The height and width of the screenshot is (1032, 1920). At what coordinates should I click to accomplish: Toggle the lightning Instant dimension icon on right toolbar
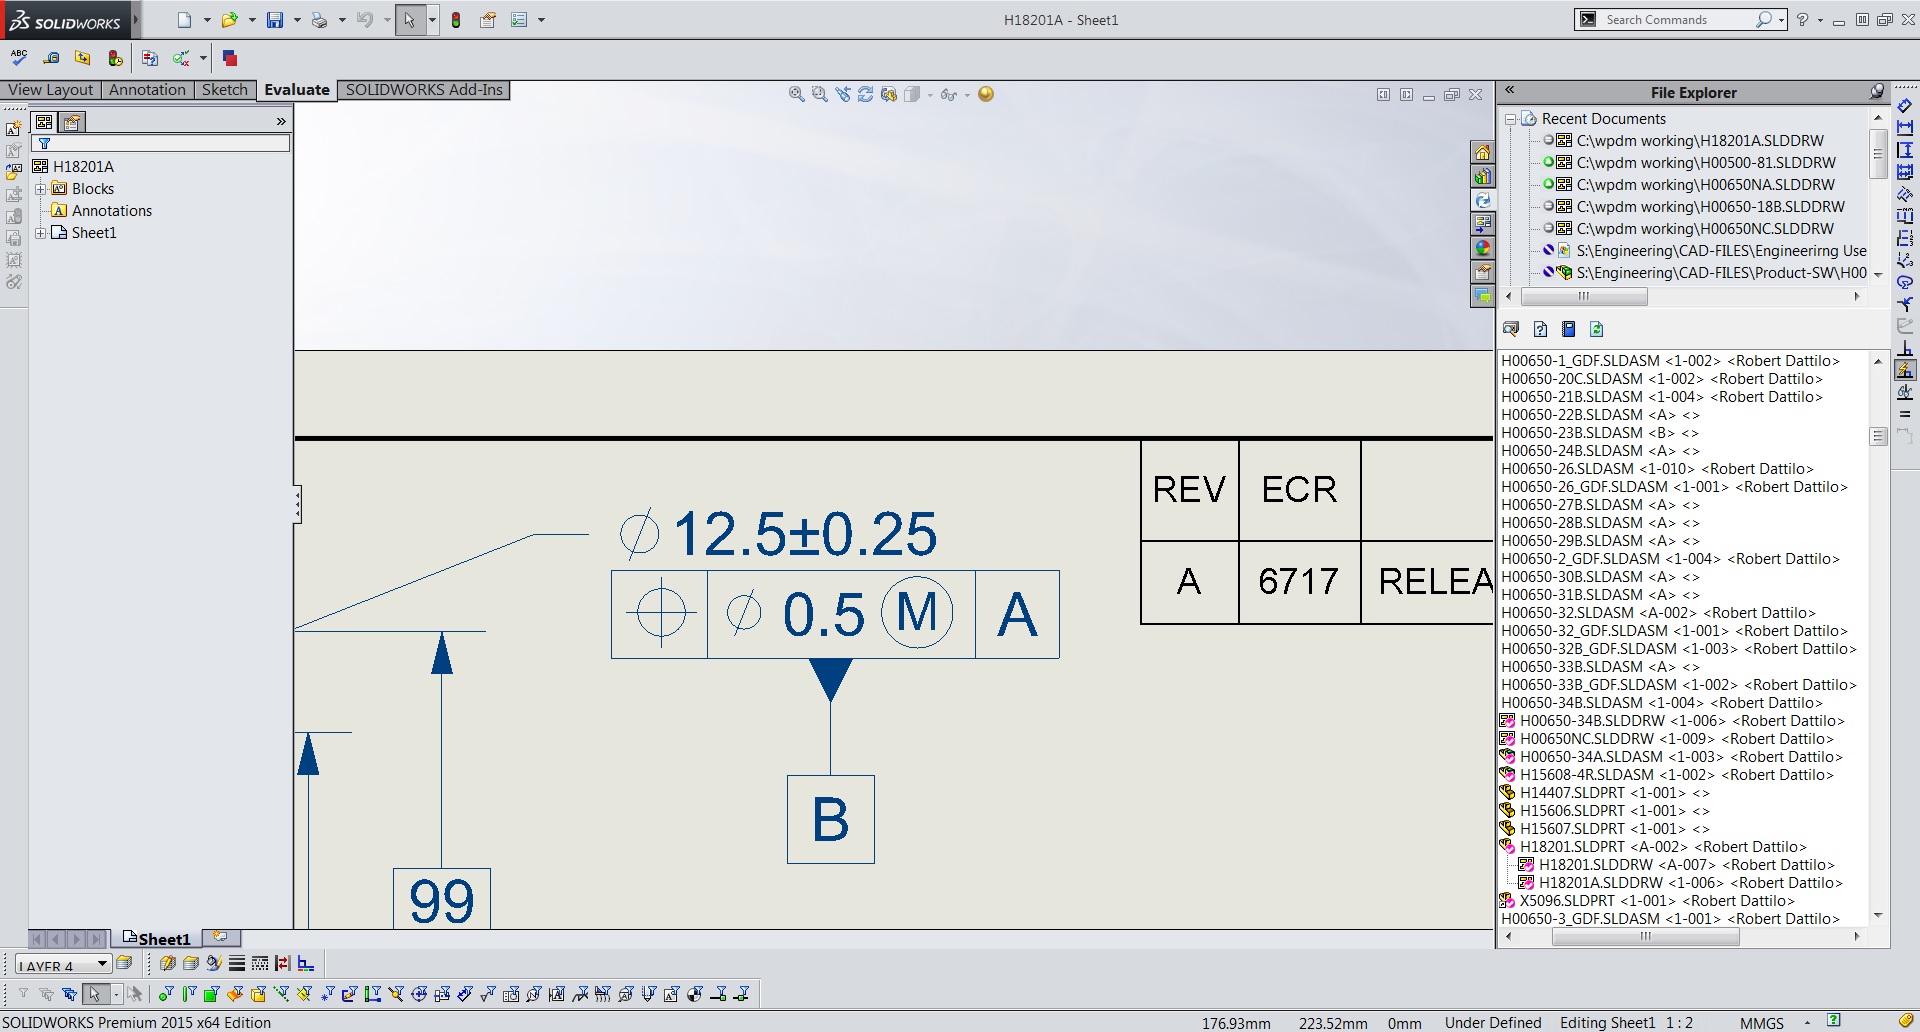(x=1905, y=370)
